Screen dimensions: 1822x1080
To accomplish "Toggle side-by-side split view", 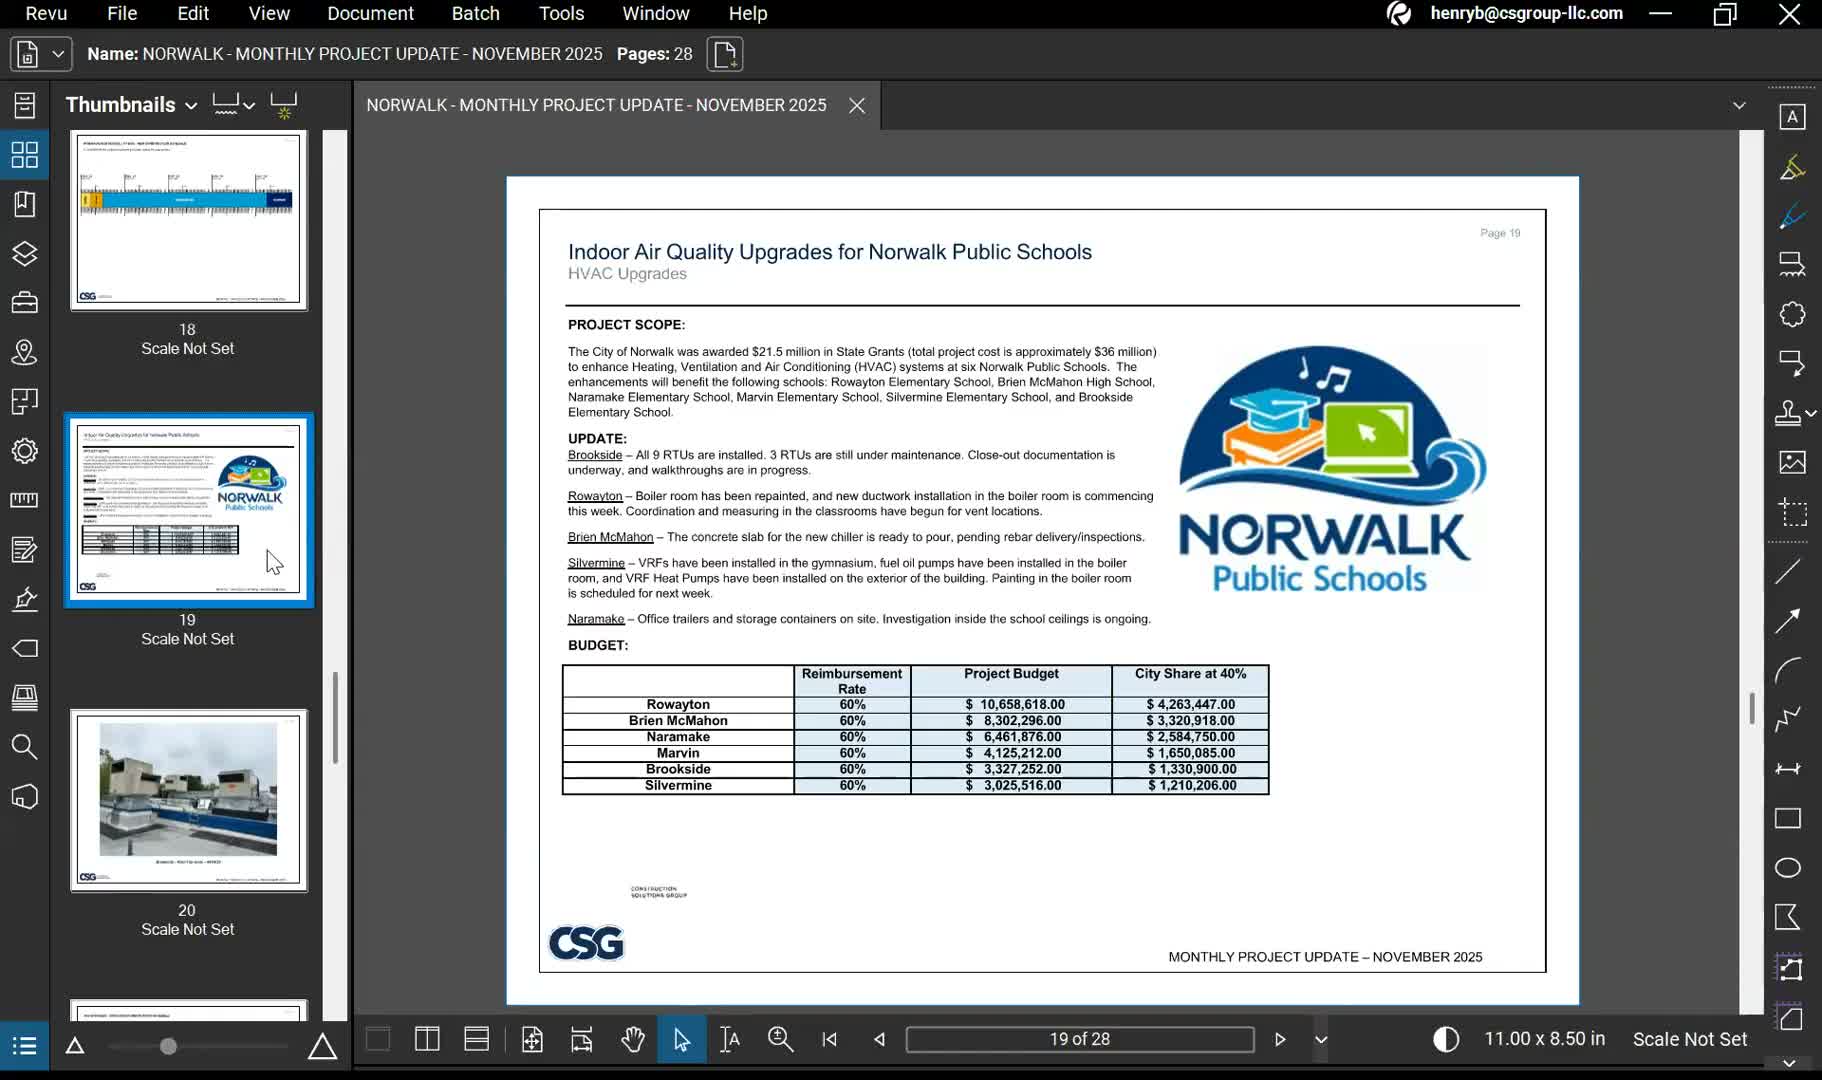I will pyautogui.click(x=427, y=1039).
